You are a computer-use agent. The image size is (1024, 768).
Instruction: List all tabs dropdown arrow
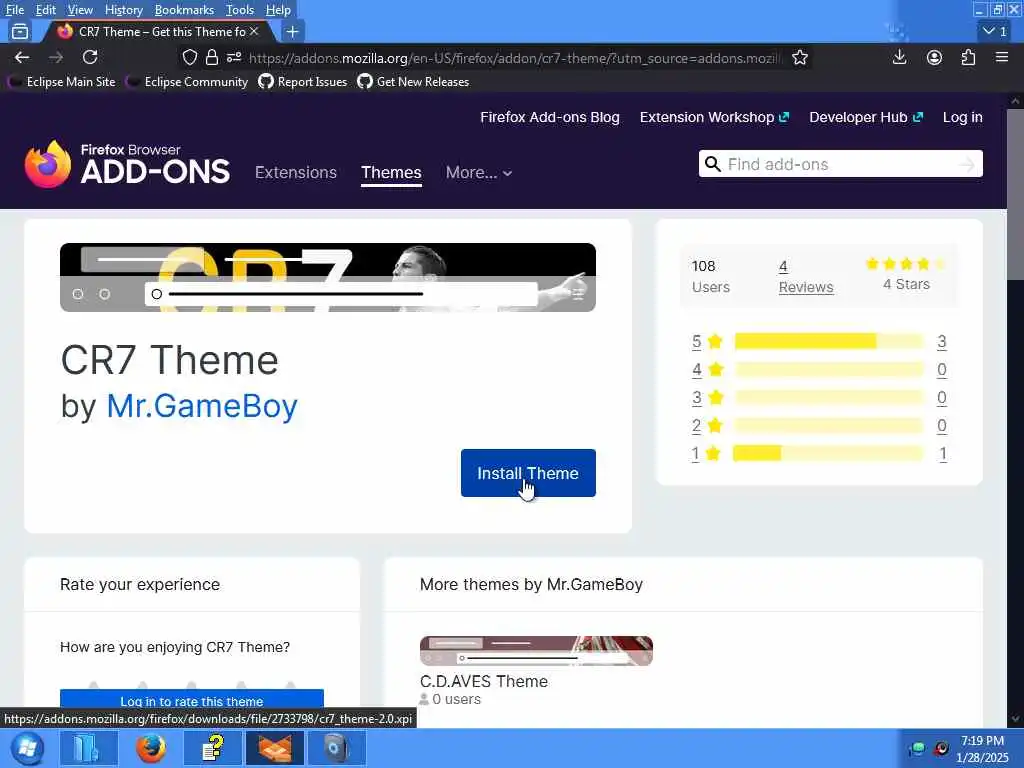(x=995, y=31)
